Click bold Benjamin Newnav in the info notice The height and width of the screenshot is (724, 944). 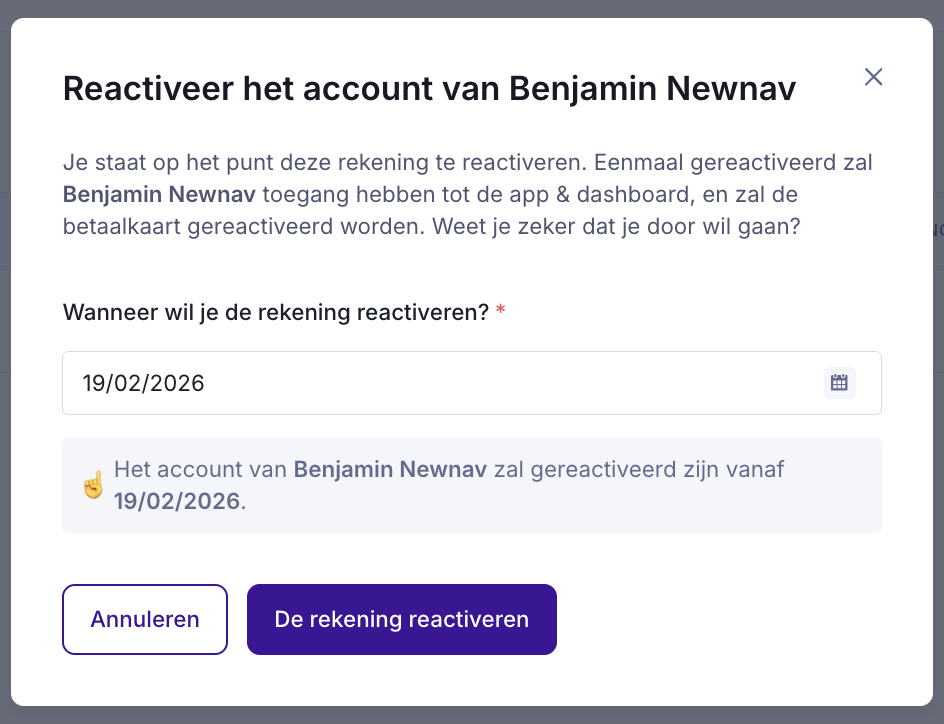[x=390, y=469]
